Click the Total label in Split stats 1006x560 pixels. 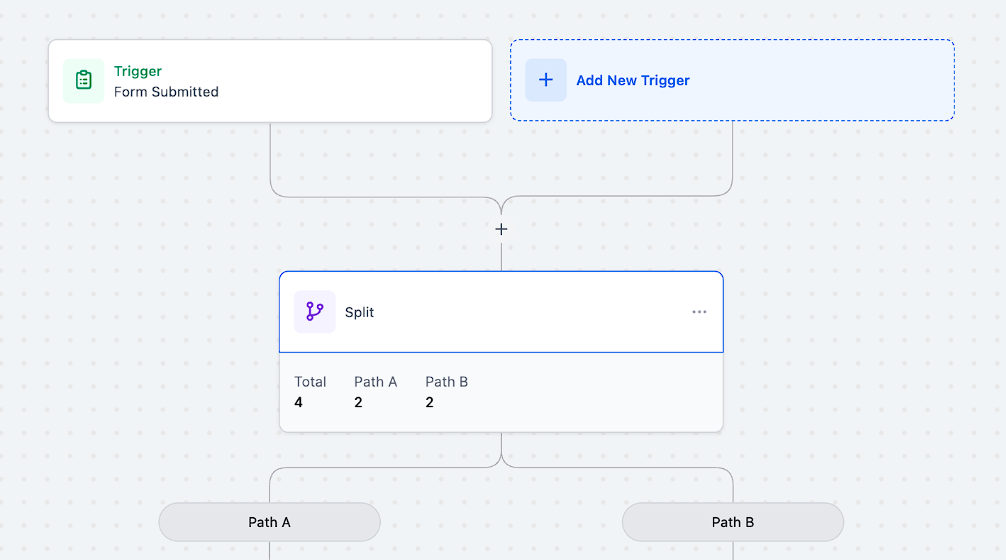[310, 382]
